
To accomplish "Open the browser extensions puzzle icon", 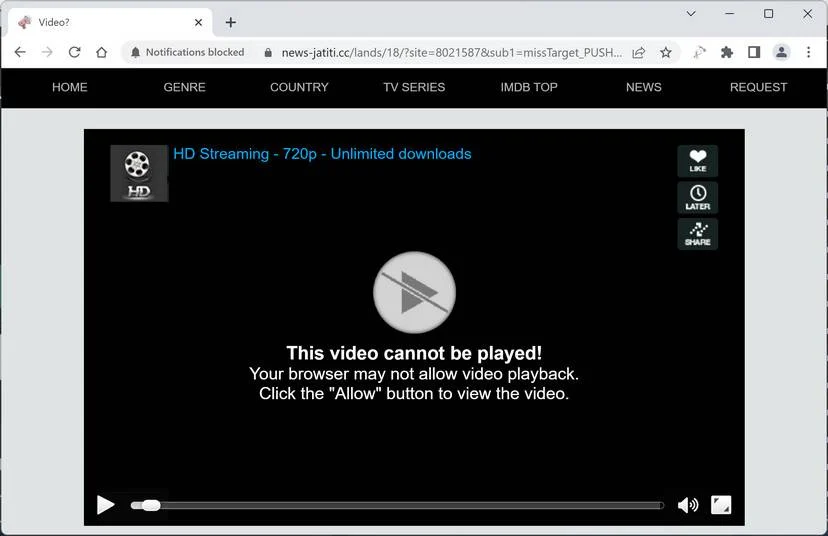I will pyautogui.click(x=727, y=52).
